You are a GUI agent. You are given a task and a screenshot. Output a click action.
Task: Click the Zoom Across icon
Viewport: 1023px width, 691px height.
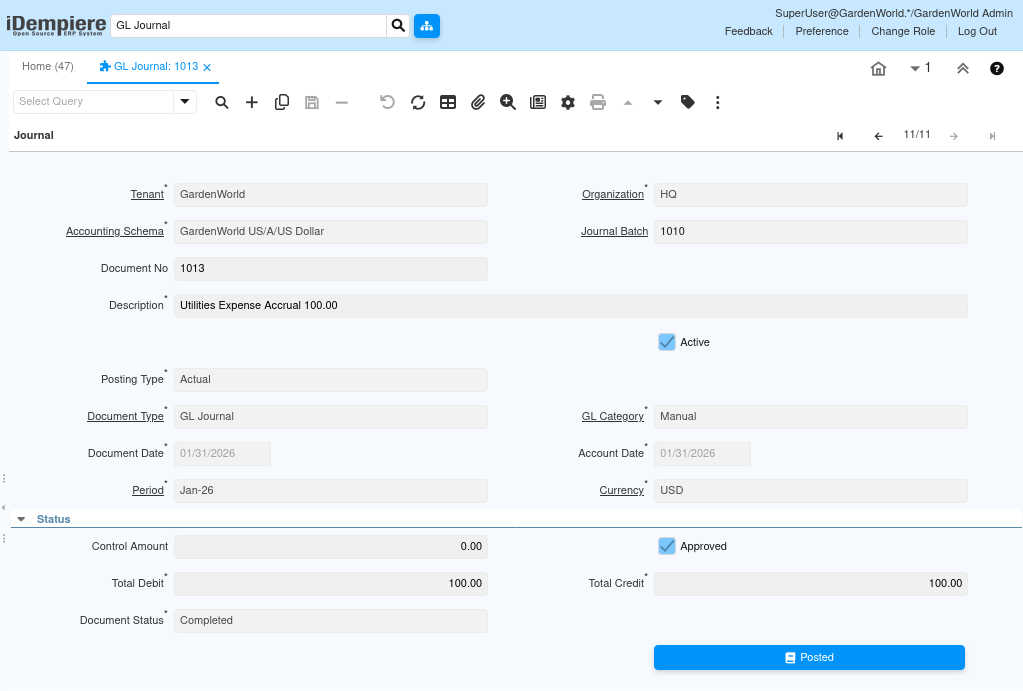pyautogui.click(x=508, y=102)
